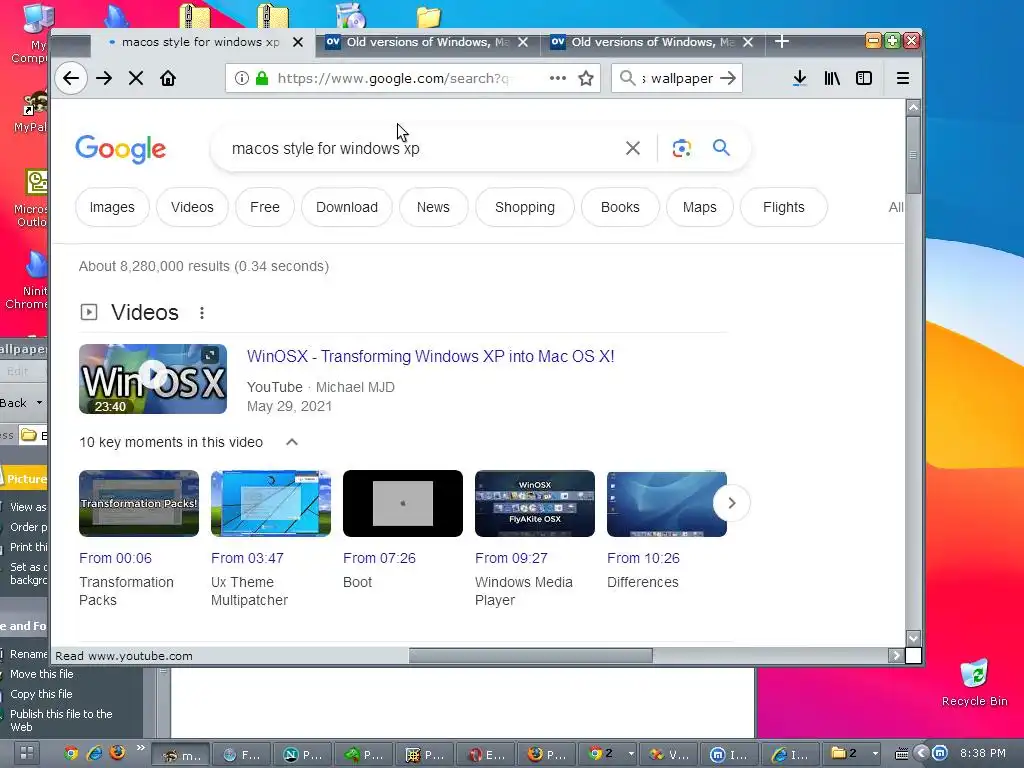The width and height of the screenshot is (1024, 768).
Task: Click the Google logo
Action: [121, 149]
